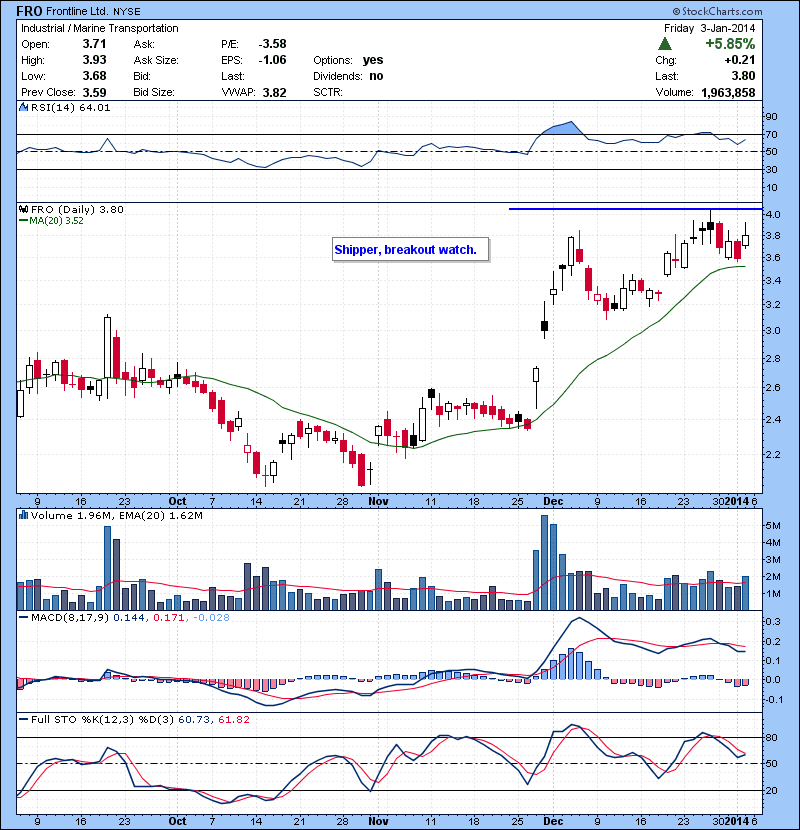Click the High value 3.93
The image size is (800, 830).
[94, 60]
